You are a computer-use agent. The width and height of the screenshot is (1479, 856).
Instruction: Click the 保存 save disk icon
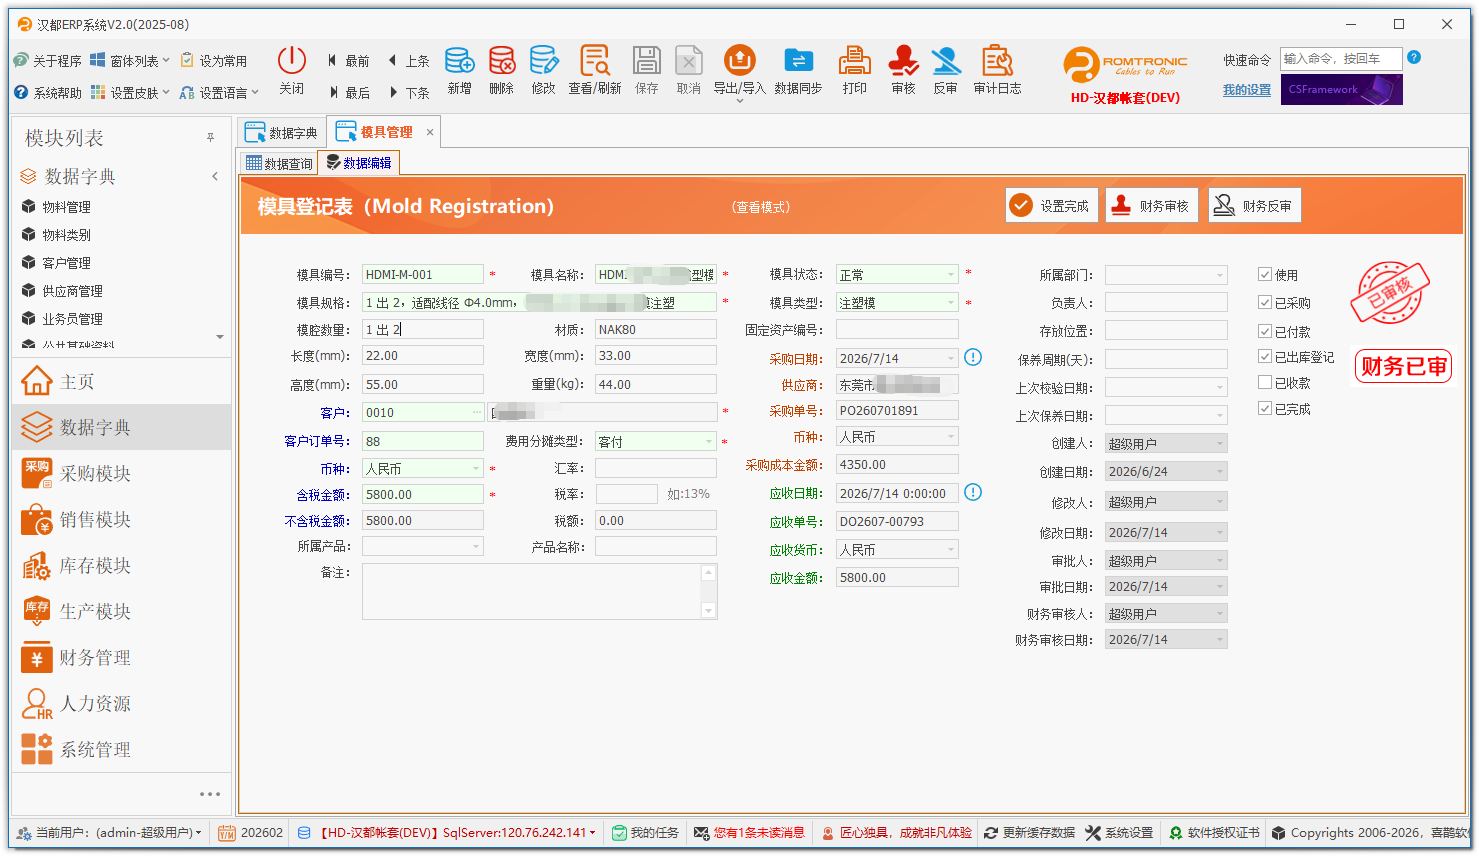pyautogui.click(x=647, y=61)
